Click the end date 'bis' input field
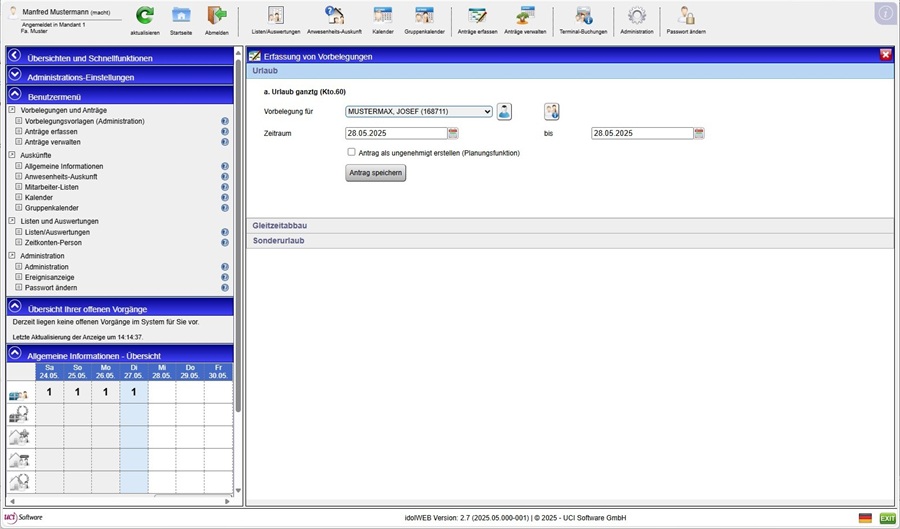 click(641, 133)
